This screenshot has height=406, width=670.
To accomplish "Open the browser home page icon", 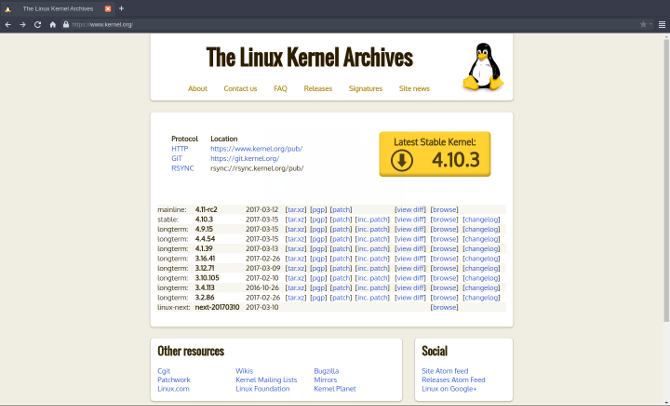I will pyautogui.click(x=53, y=24).
